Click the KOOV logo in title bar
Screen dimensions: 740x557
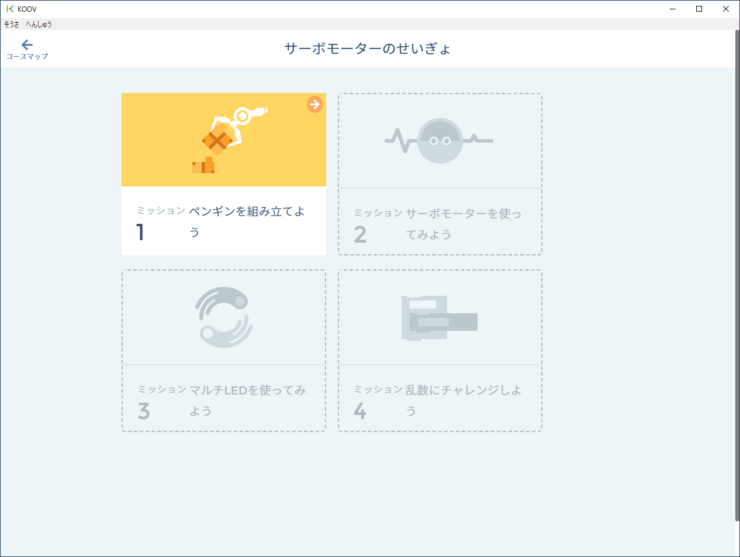click(10, 9)
